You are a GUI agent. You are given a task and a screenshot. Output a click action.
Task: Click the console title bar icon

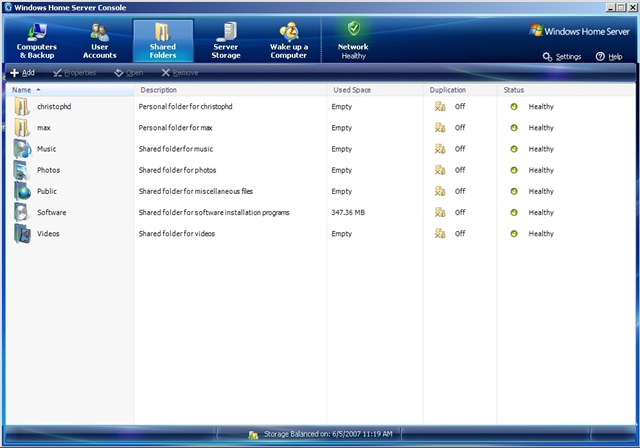[x=8, y=7]
